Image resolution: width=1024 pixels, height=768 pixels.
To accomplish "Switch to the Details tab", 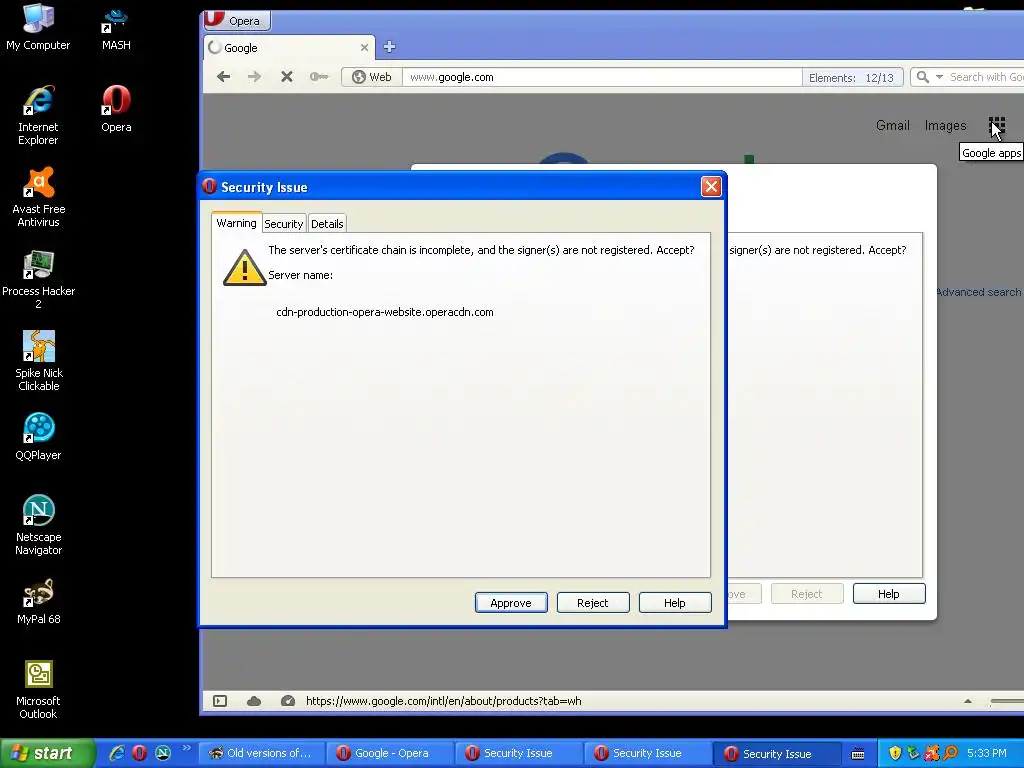I will (327, 224).
